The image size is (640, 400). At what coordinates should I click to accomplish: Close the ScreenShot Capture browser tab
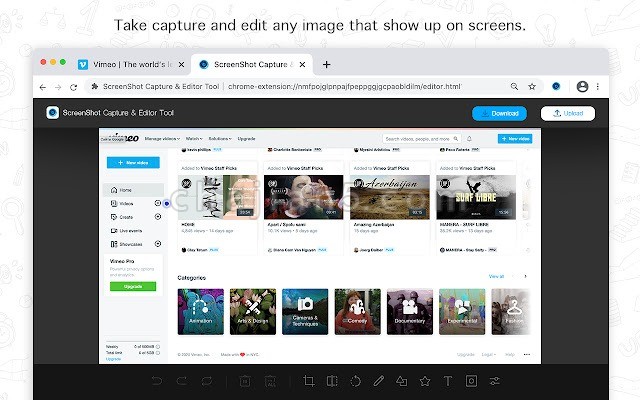tap(302, 64)
